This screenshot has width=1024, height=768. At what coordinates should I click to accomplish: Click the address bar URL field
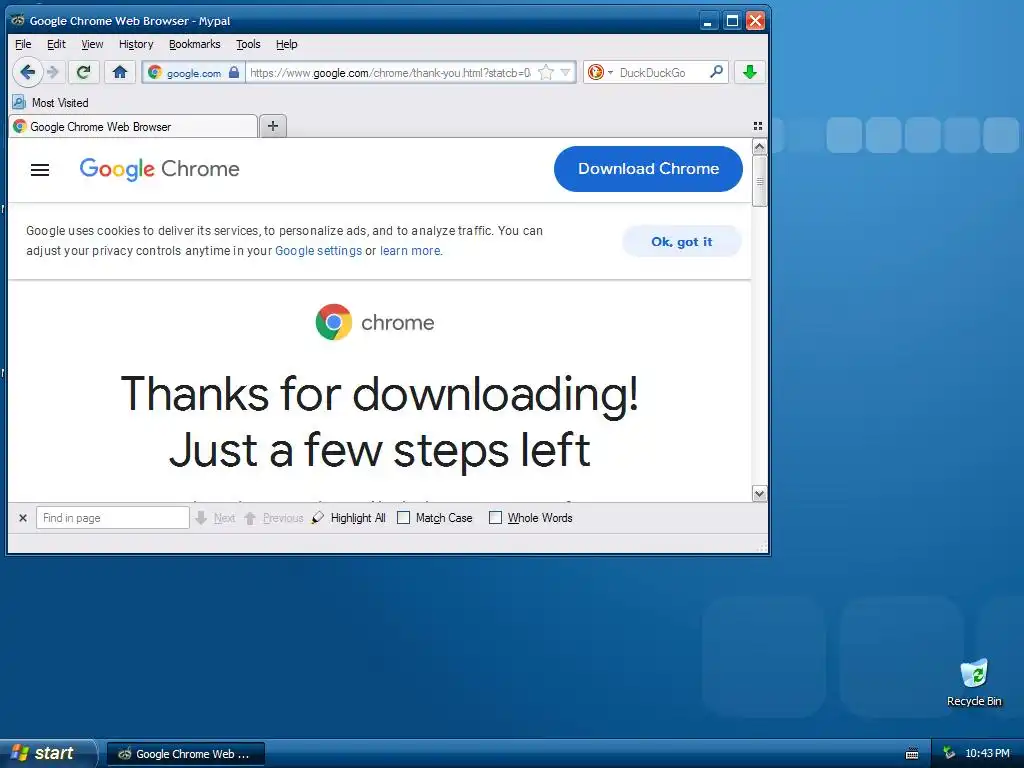tap(391, 72)
